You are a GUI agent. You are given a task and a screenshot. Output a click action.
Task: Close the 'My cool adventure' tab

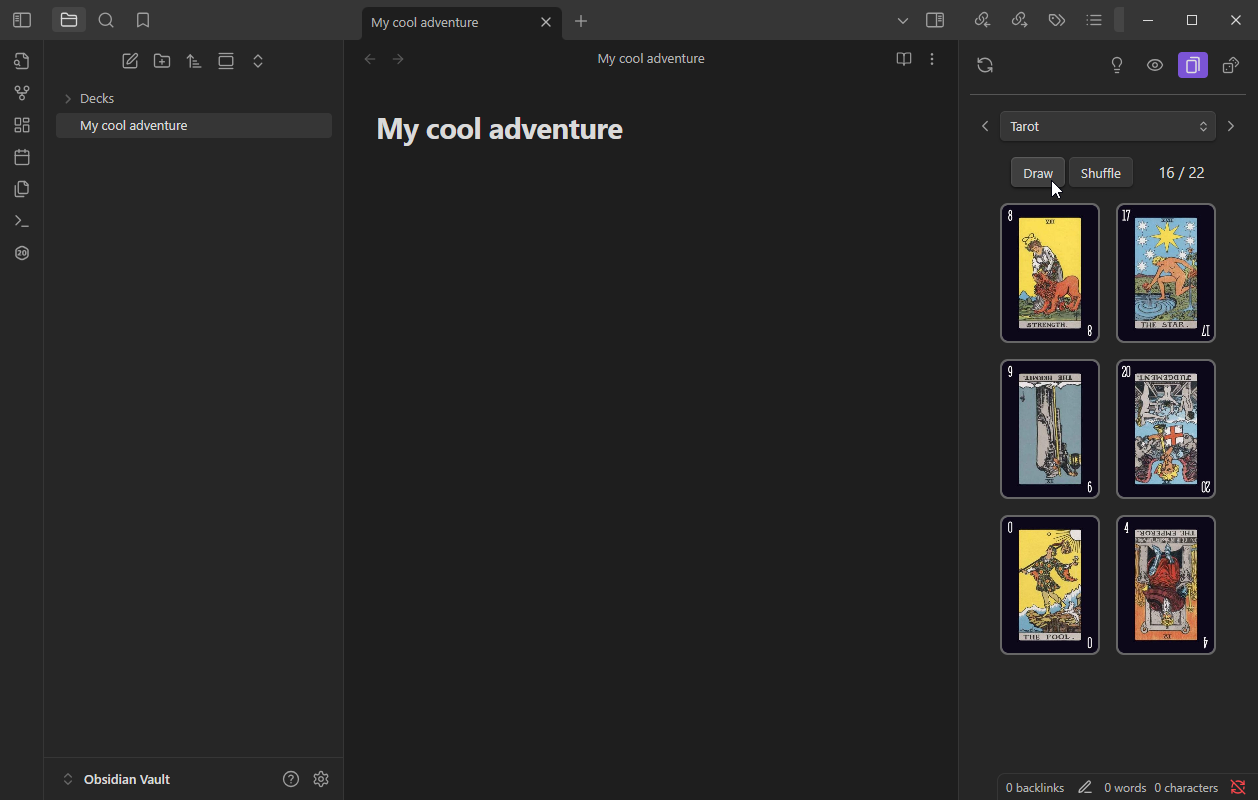tap(546, 22)
